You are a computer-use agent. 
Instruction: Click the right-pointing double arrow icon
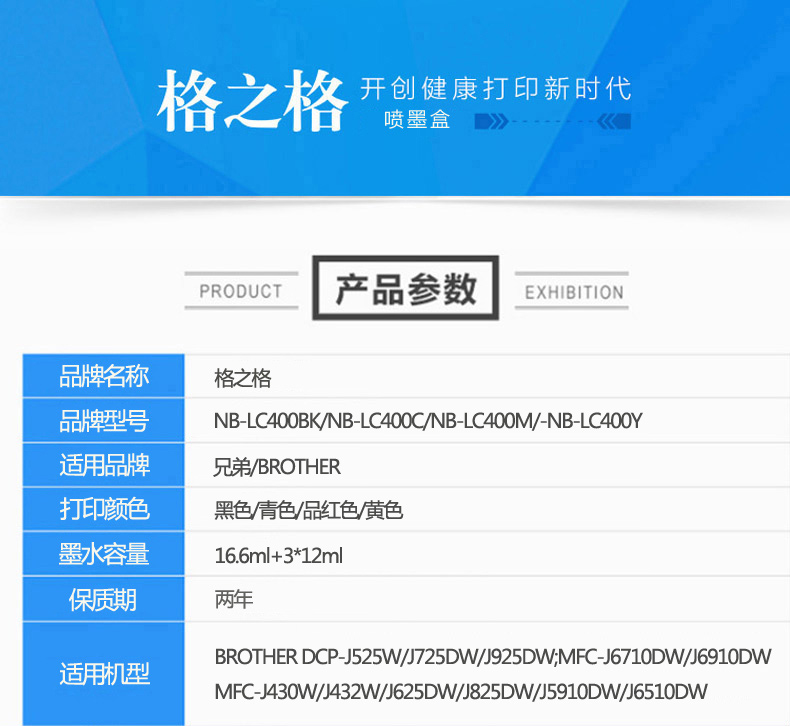coord(491,121)
